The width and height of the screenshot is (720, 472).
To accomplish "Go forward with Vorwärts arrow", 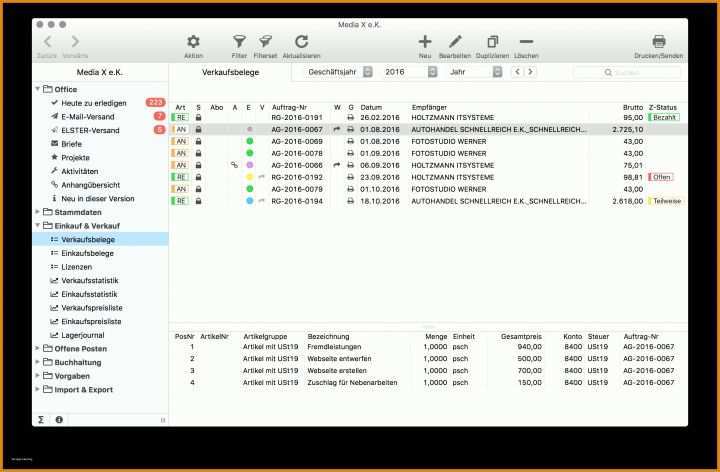I will tap(75, 42).
